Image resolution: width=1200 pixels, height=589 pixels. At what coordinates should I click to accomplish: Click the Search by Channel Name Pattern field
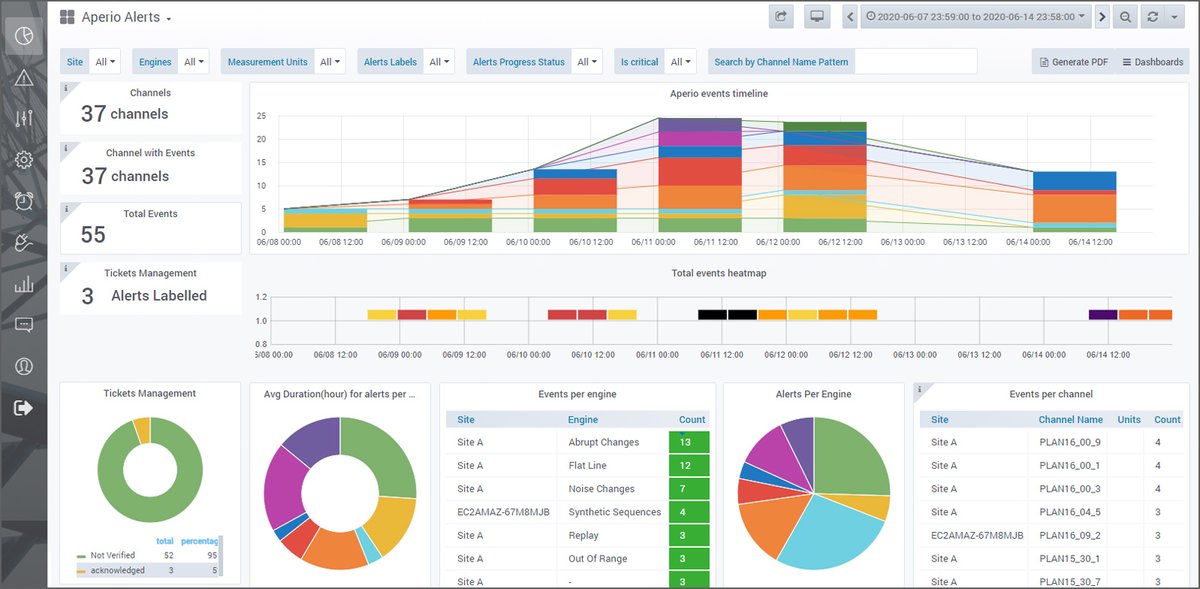click(916, 62)
